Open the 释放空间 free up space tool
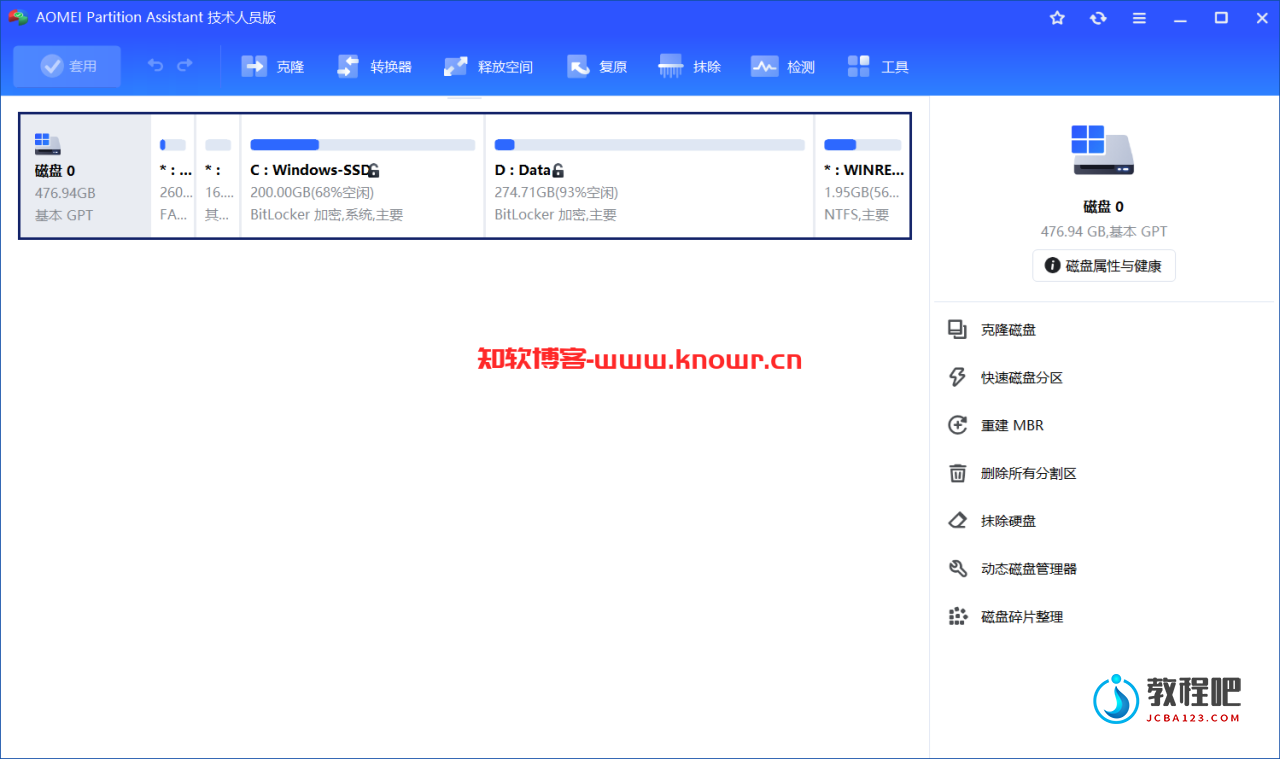The height and width of the screenshot is (759, 1280). (488, 67)
